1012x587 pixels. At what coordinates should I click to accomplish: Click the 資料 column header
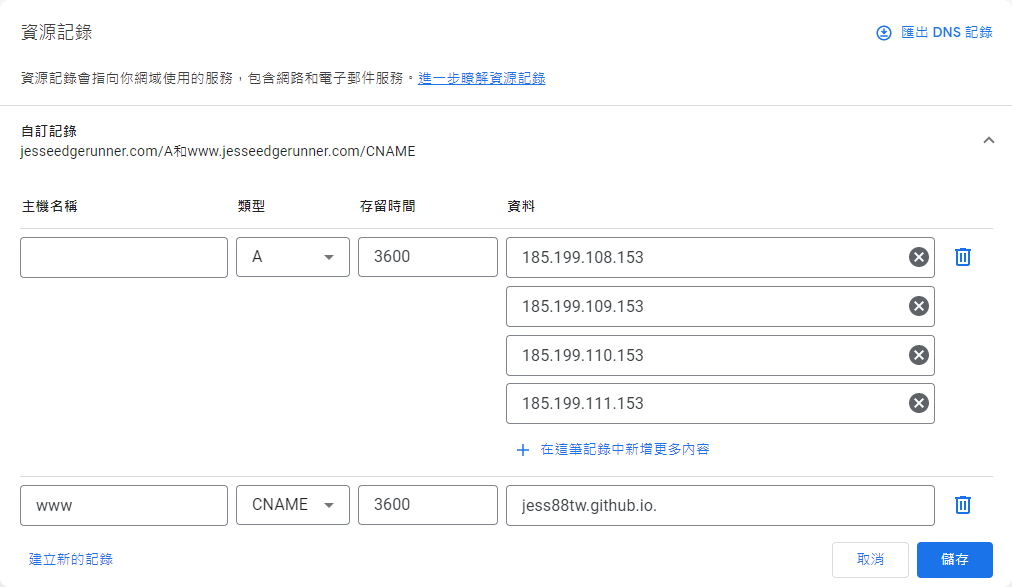(x=521, y=206)
